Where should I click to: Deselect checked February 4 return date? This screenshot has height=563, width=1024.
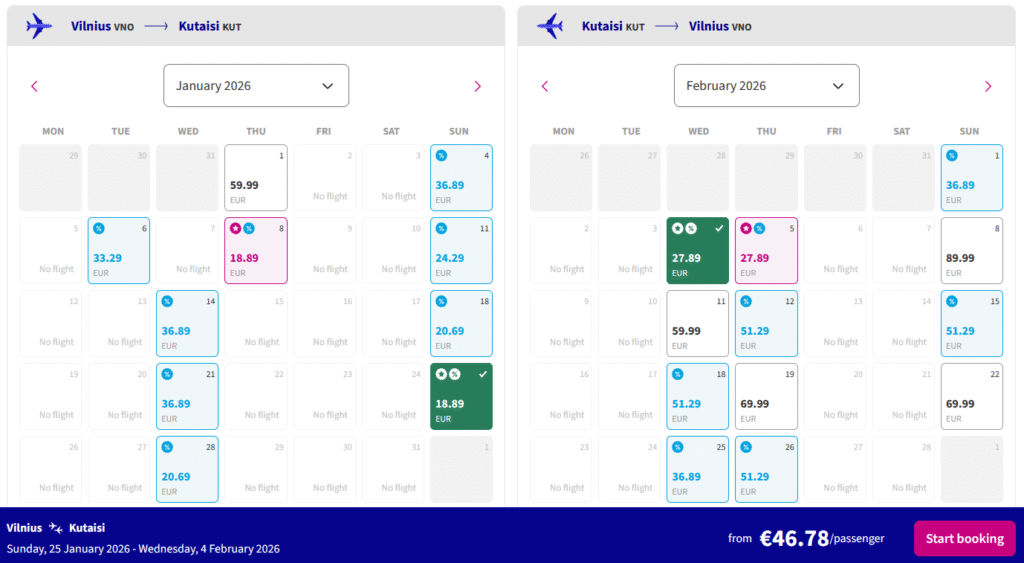click(698, 250)
